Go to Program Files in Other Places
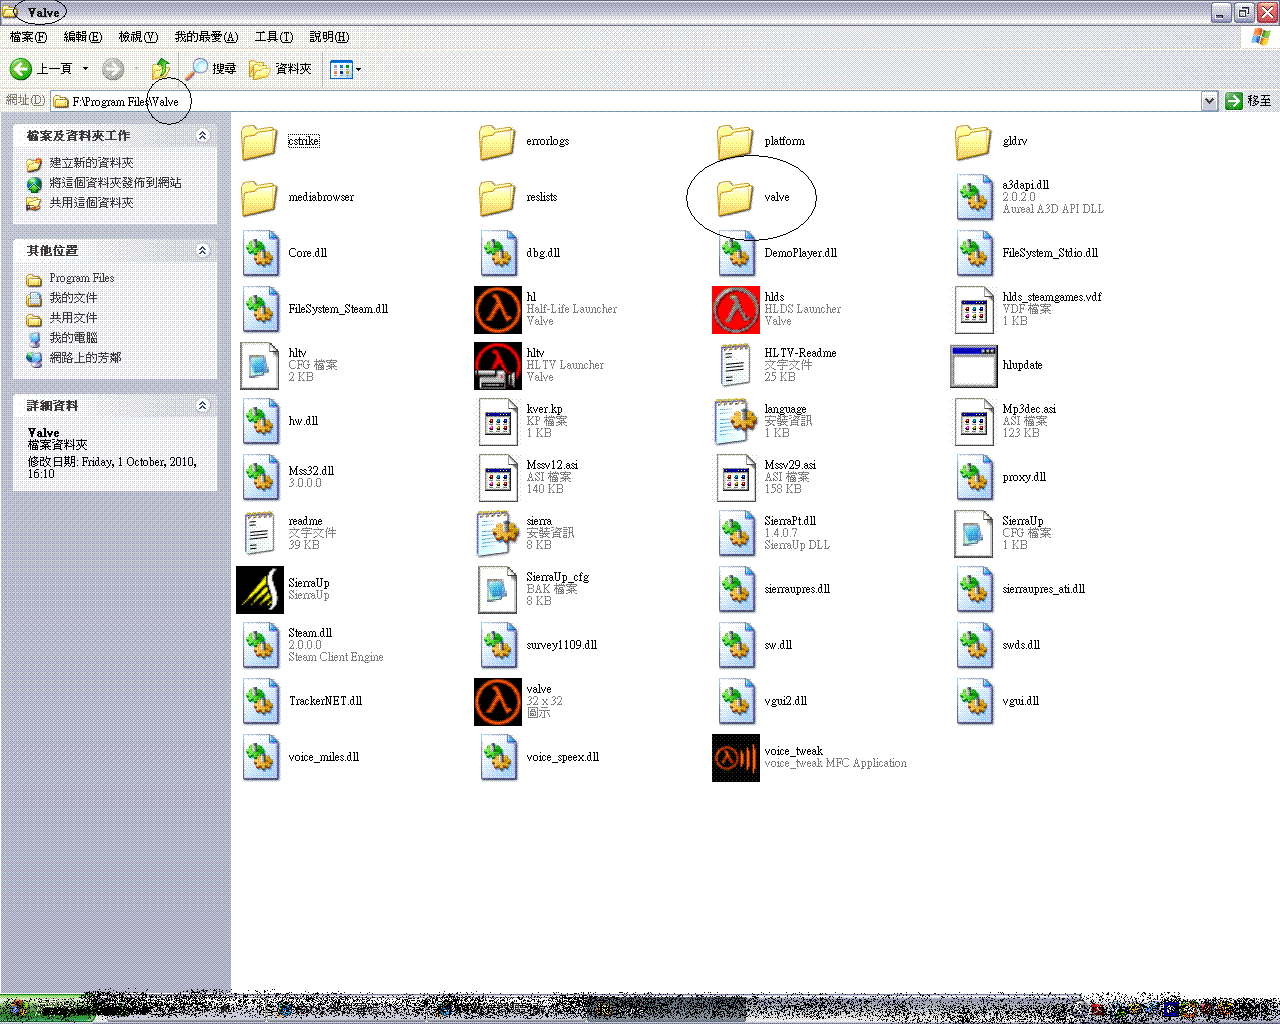This screenshot has height=1024, width=1280. [x=82, y=278]
